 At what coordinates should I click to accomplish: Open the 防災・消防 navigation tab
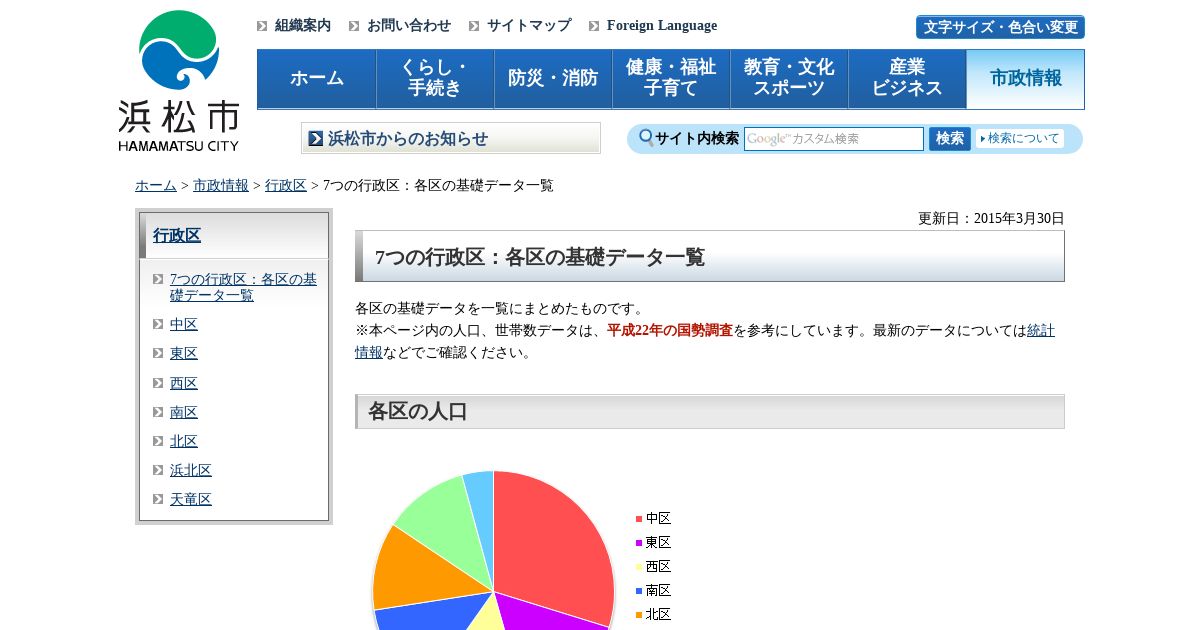point(553,79)
